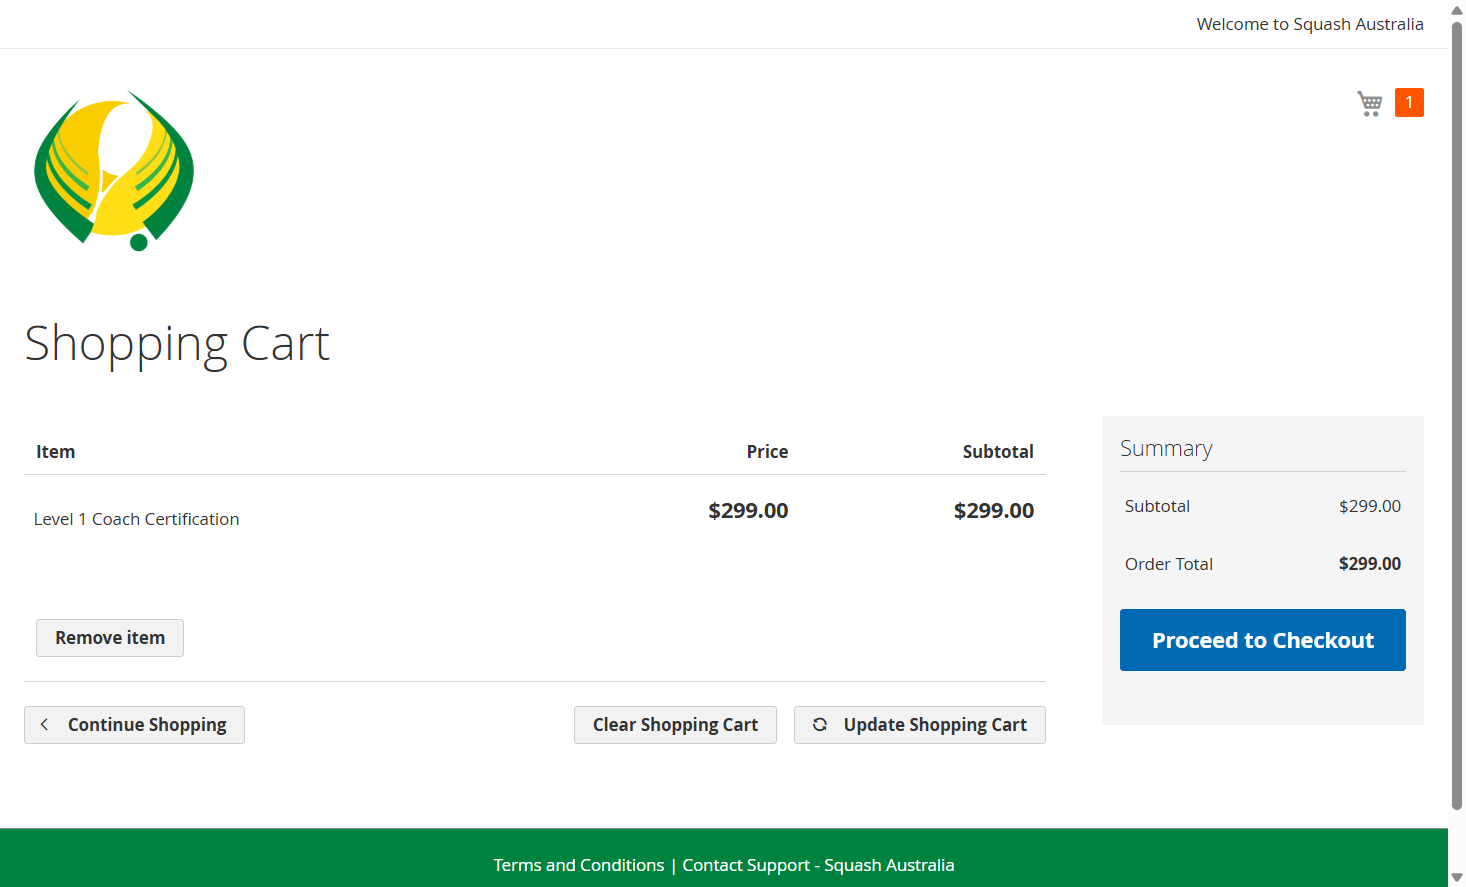Click the Continue Shopping label

(147, 725)
